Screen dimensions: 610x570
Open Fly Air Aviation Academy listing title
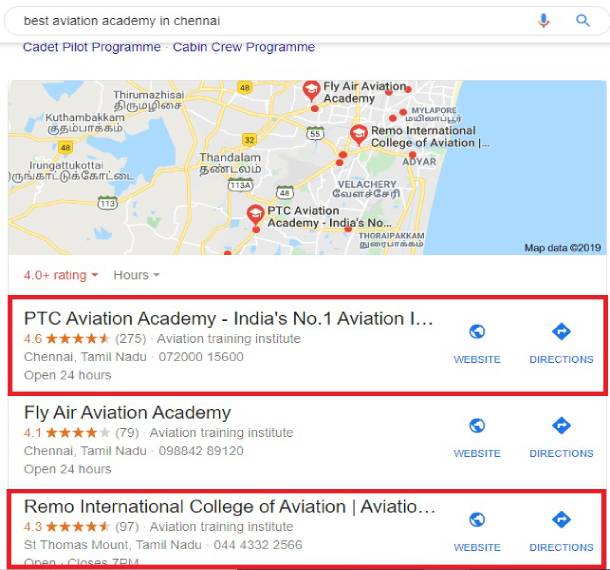127,412
